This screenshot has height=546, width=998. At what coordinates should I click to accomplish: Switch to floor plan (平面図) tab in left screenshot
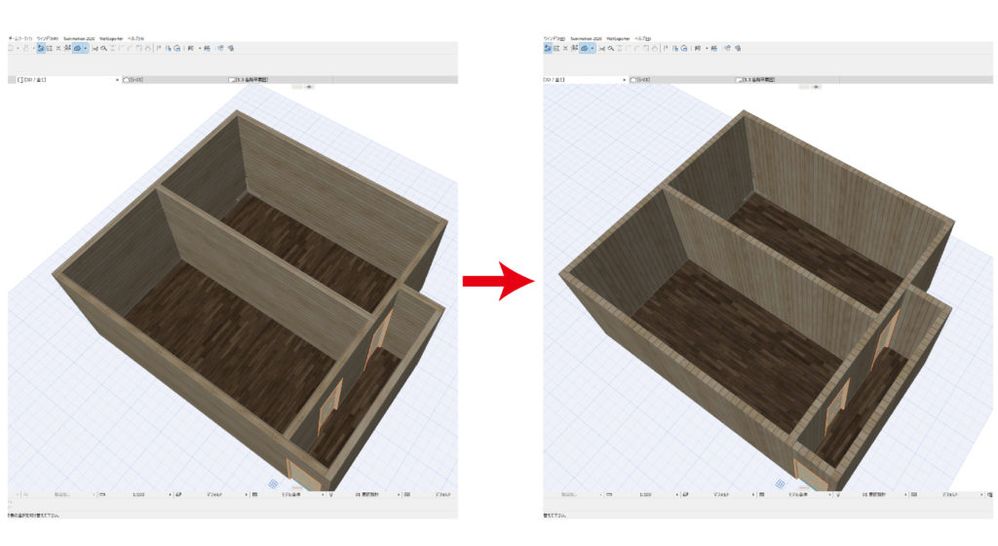pyautogui.click(x=280, y=80)
